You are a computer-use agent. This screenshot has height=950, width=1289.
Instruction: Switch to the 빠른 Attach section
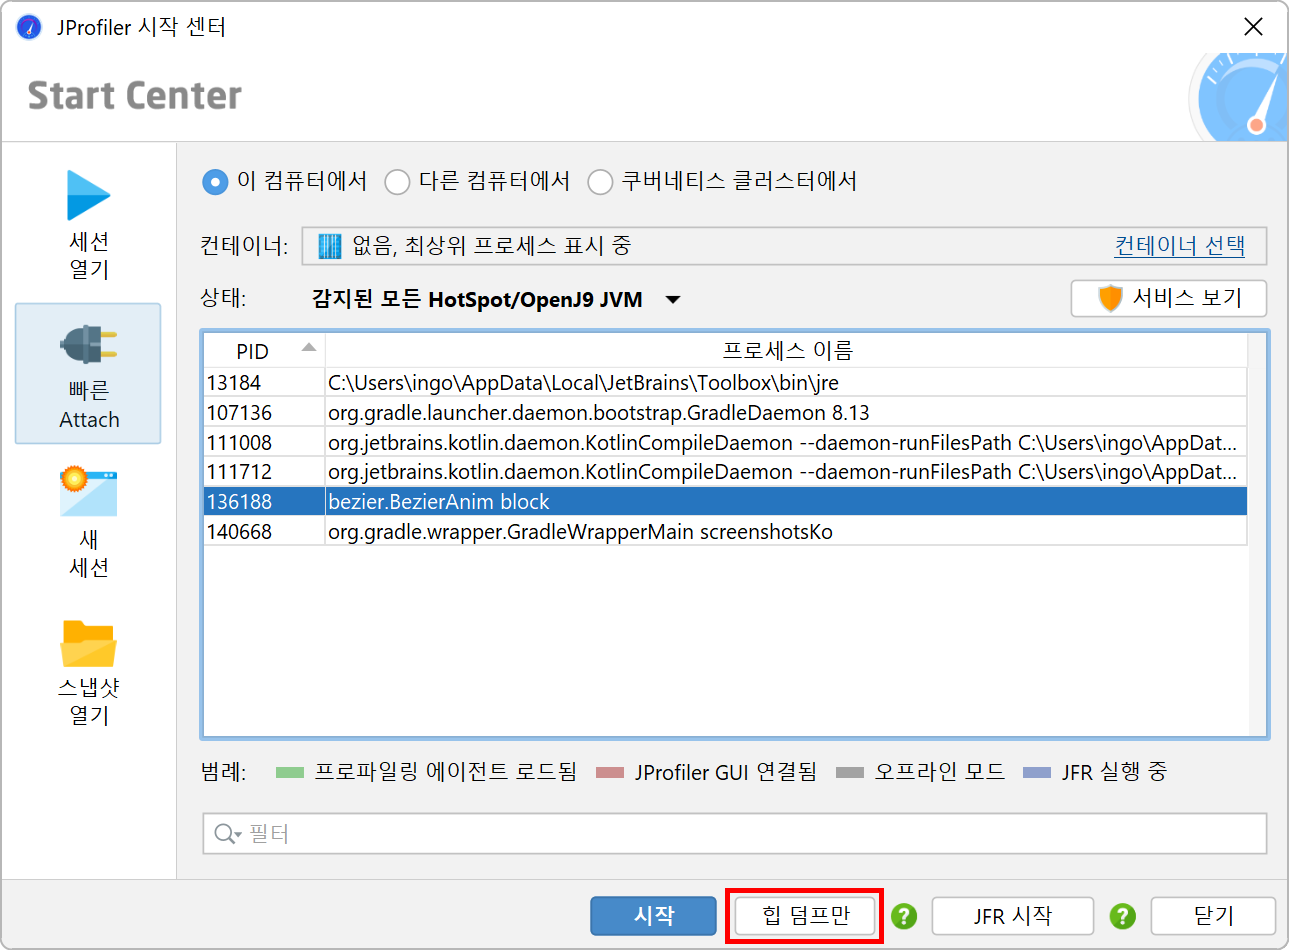click(88, 373)
